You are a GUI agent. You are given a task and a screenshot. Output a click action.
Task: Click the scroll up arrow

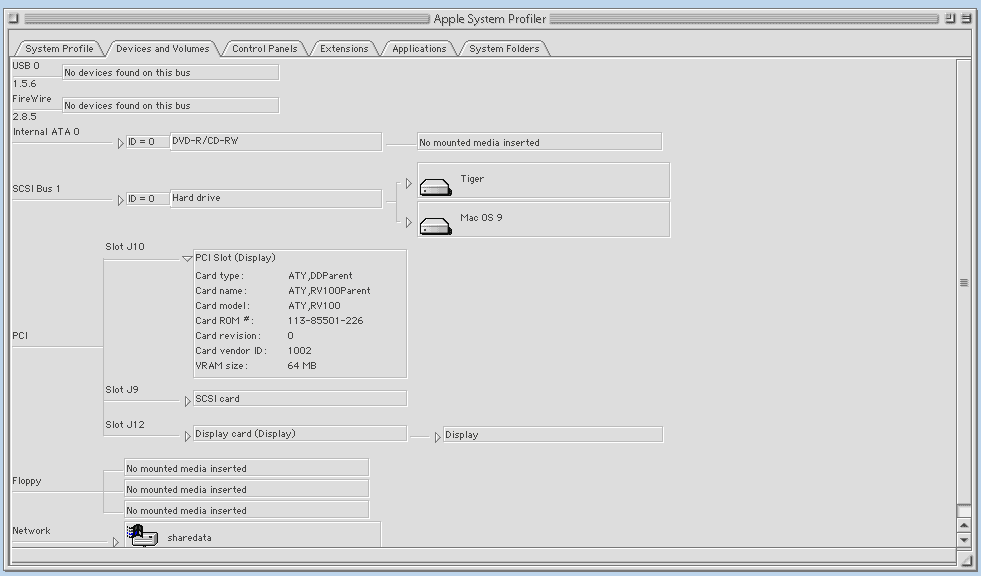point(963,525)
